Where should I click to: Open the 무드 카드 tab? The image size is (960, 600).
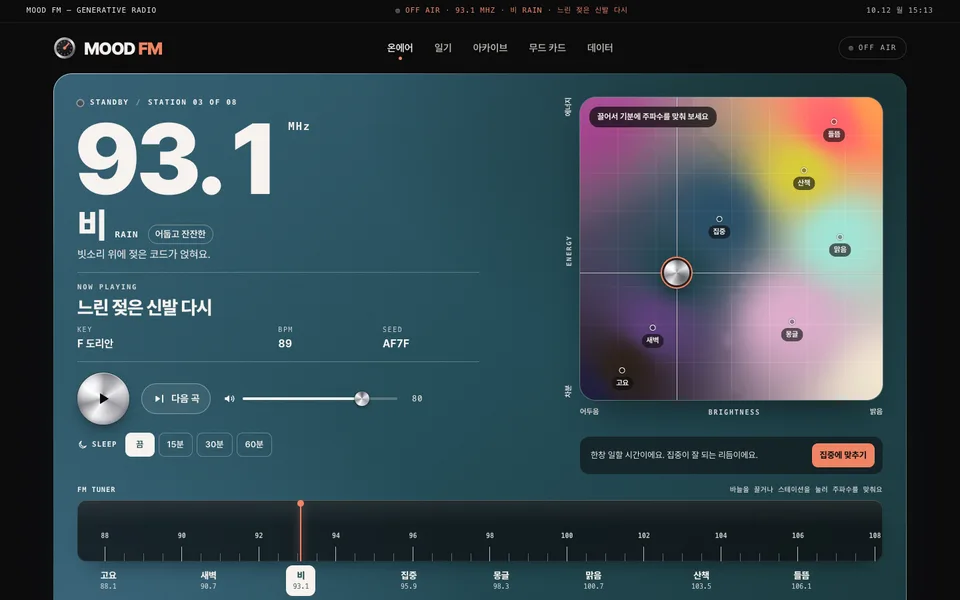(x=547, y=48)
